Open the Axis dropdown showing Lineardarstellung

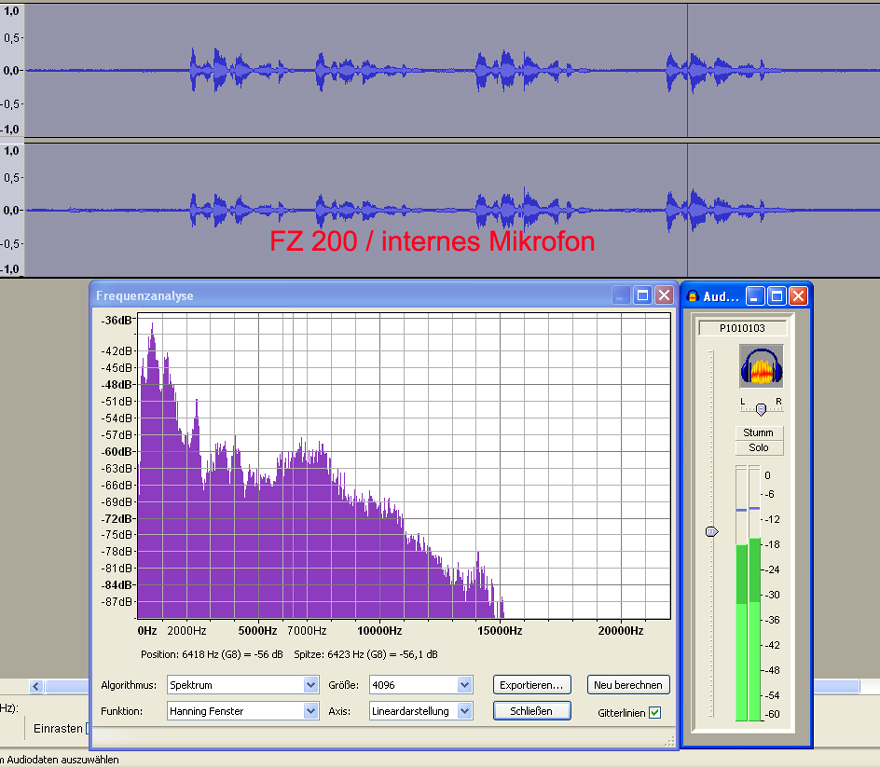[464, 711]
